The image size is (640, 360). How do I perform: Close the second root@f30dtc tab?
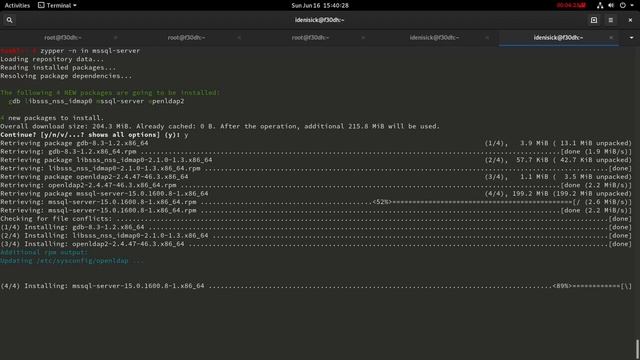click(x=239, y=38)
